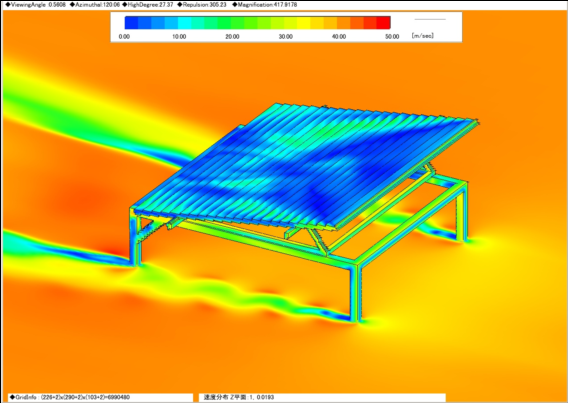568x403 pixels.
Task: Click the [m/sec] unit label
Action: [x=422, y=35]
